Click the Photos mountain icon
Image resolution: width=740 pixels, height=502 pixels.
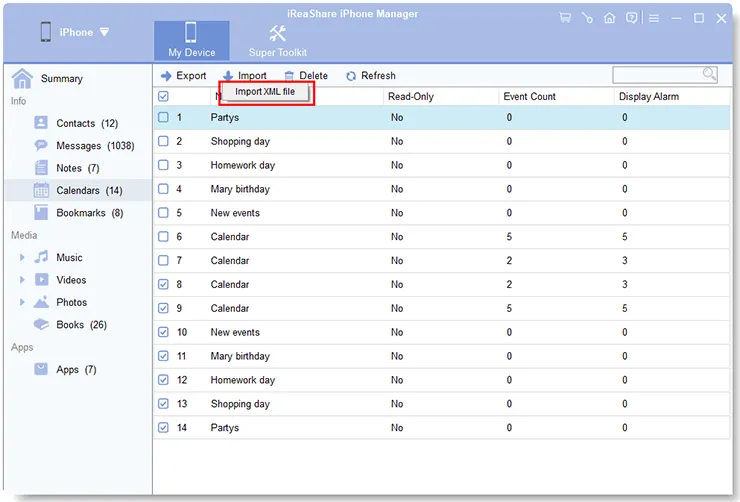[x=41, y=302]
